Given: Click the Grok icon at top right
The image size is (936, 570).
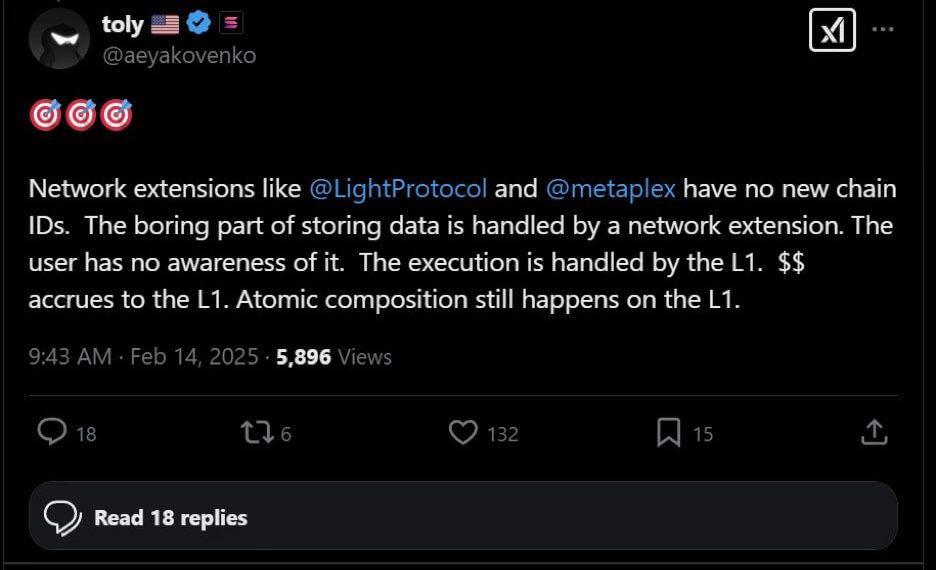Looking at the screenshot, I should click(832, 30).
